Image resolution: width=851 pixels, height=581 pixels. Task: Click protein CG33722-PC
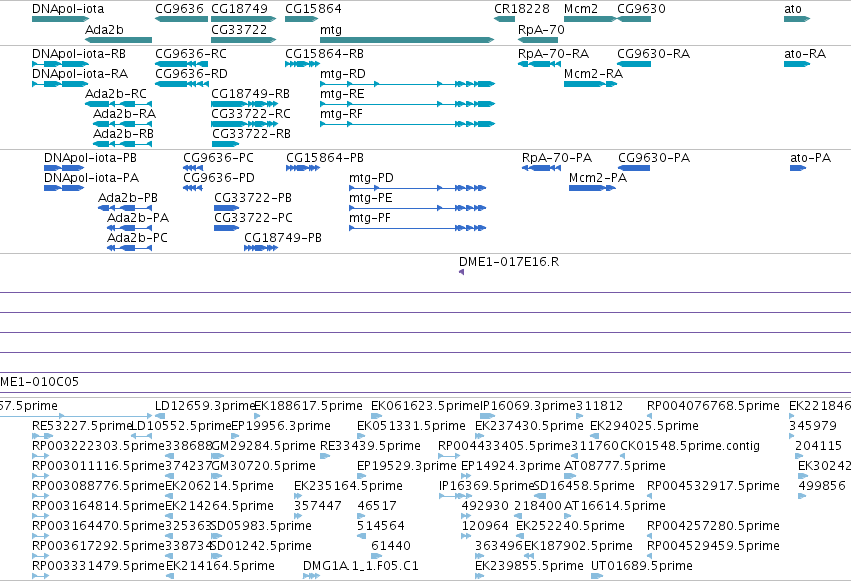point(226,228)
